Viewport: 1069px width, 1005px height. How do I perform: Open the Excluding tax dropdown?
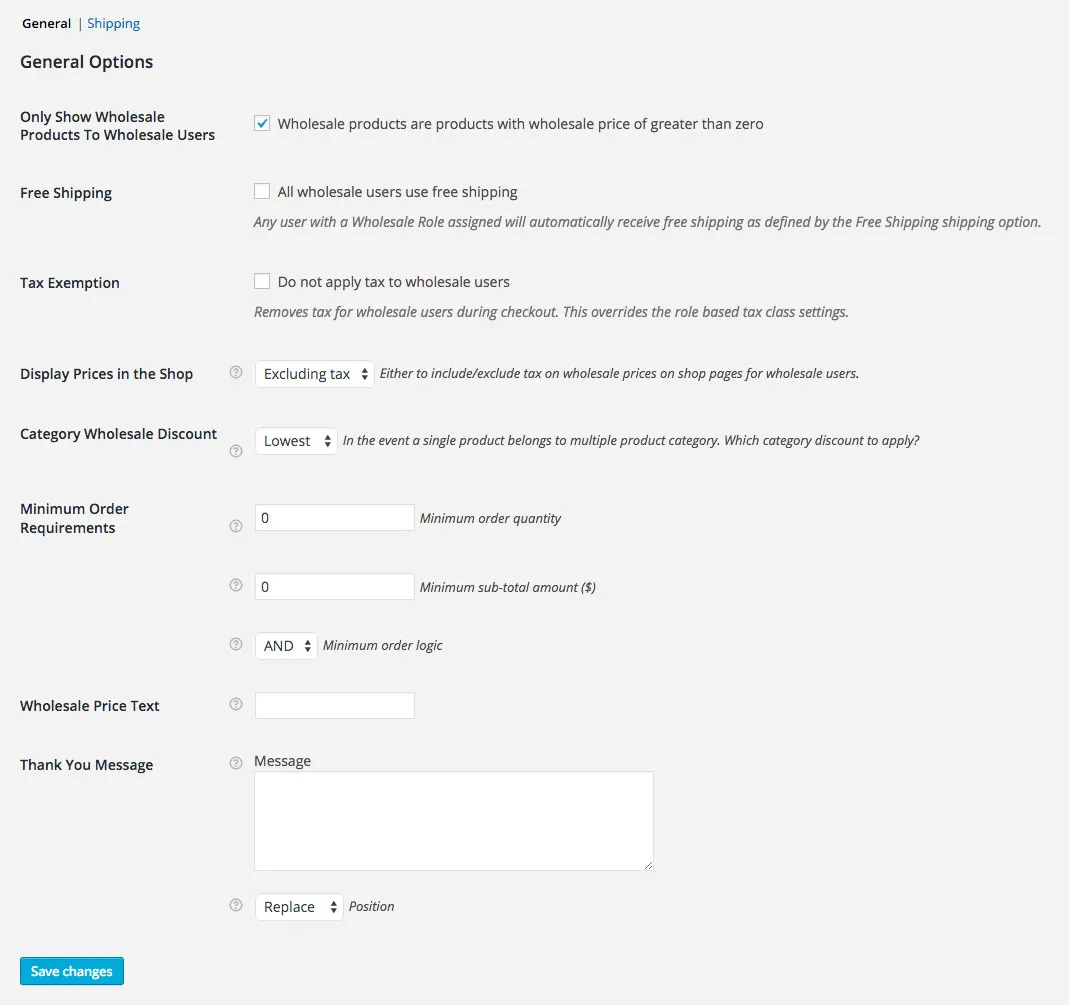tap(314, 373)
